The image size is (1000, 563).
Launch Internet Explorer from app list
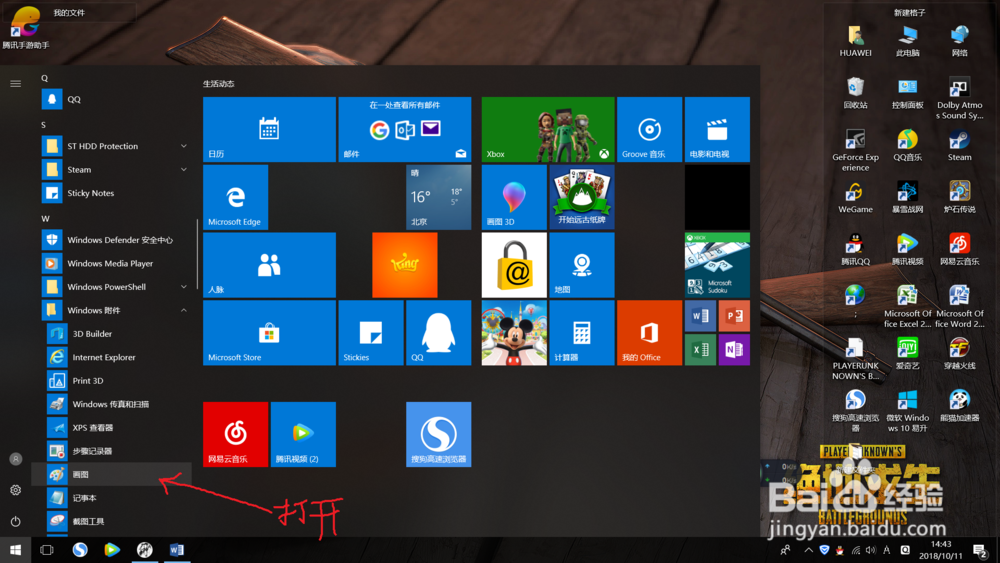click(x=112, y=357)
